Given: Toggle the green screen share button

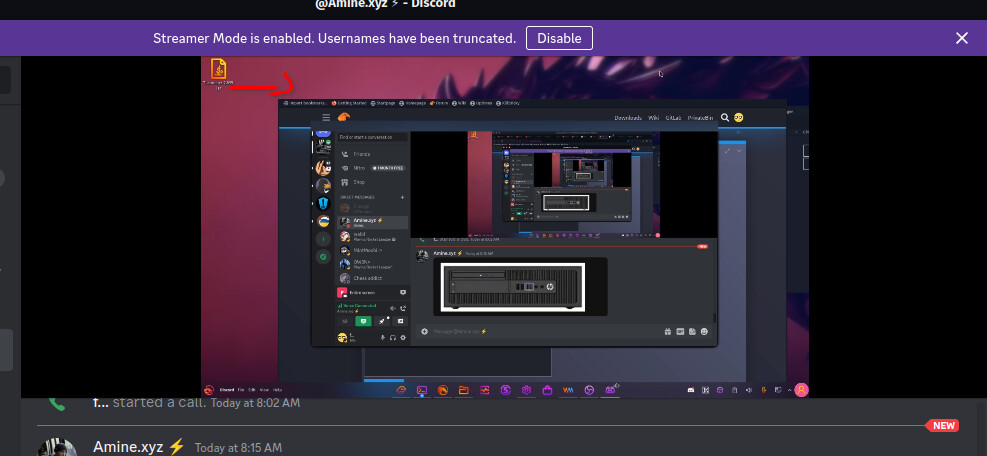Looking at the screenshot, I should tap(363, 321).
